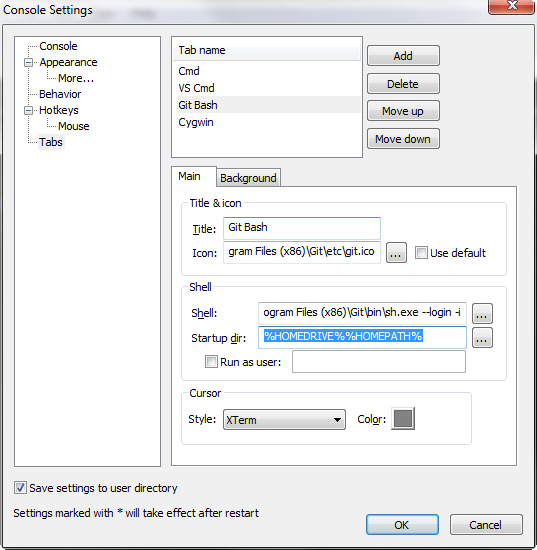Click the Icon path input field
Screen dimensions: 537x550
(x=302, y=252)
